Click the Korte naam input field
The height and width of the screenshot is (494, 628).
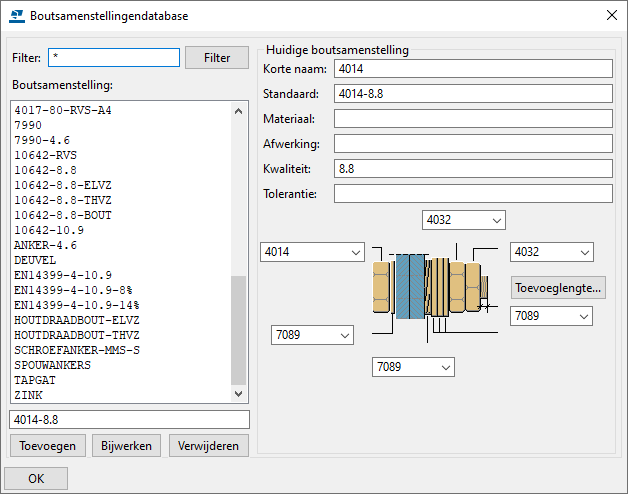tap(472, 69)
